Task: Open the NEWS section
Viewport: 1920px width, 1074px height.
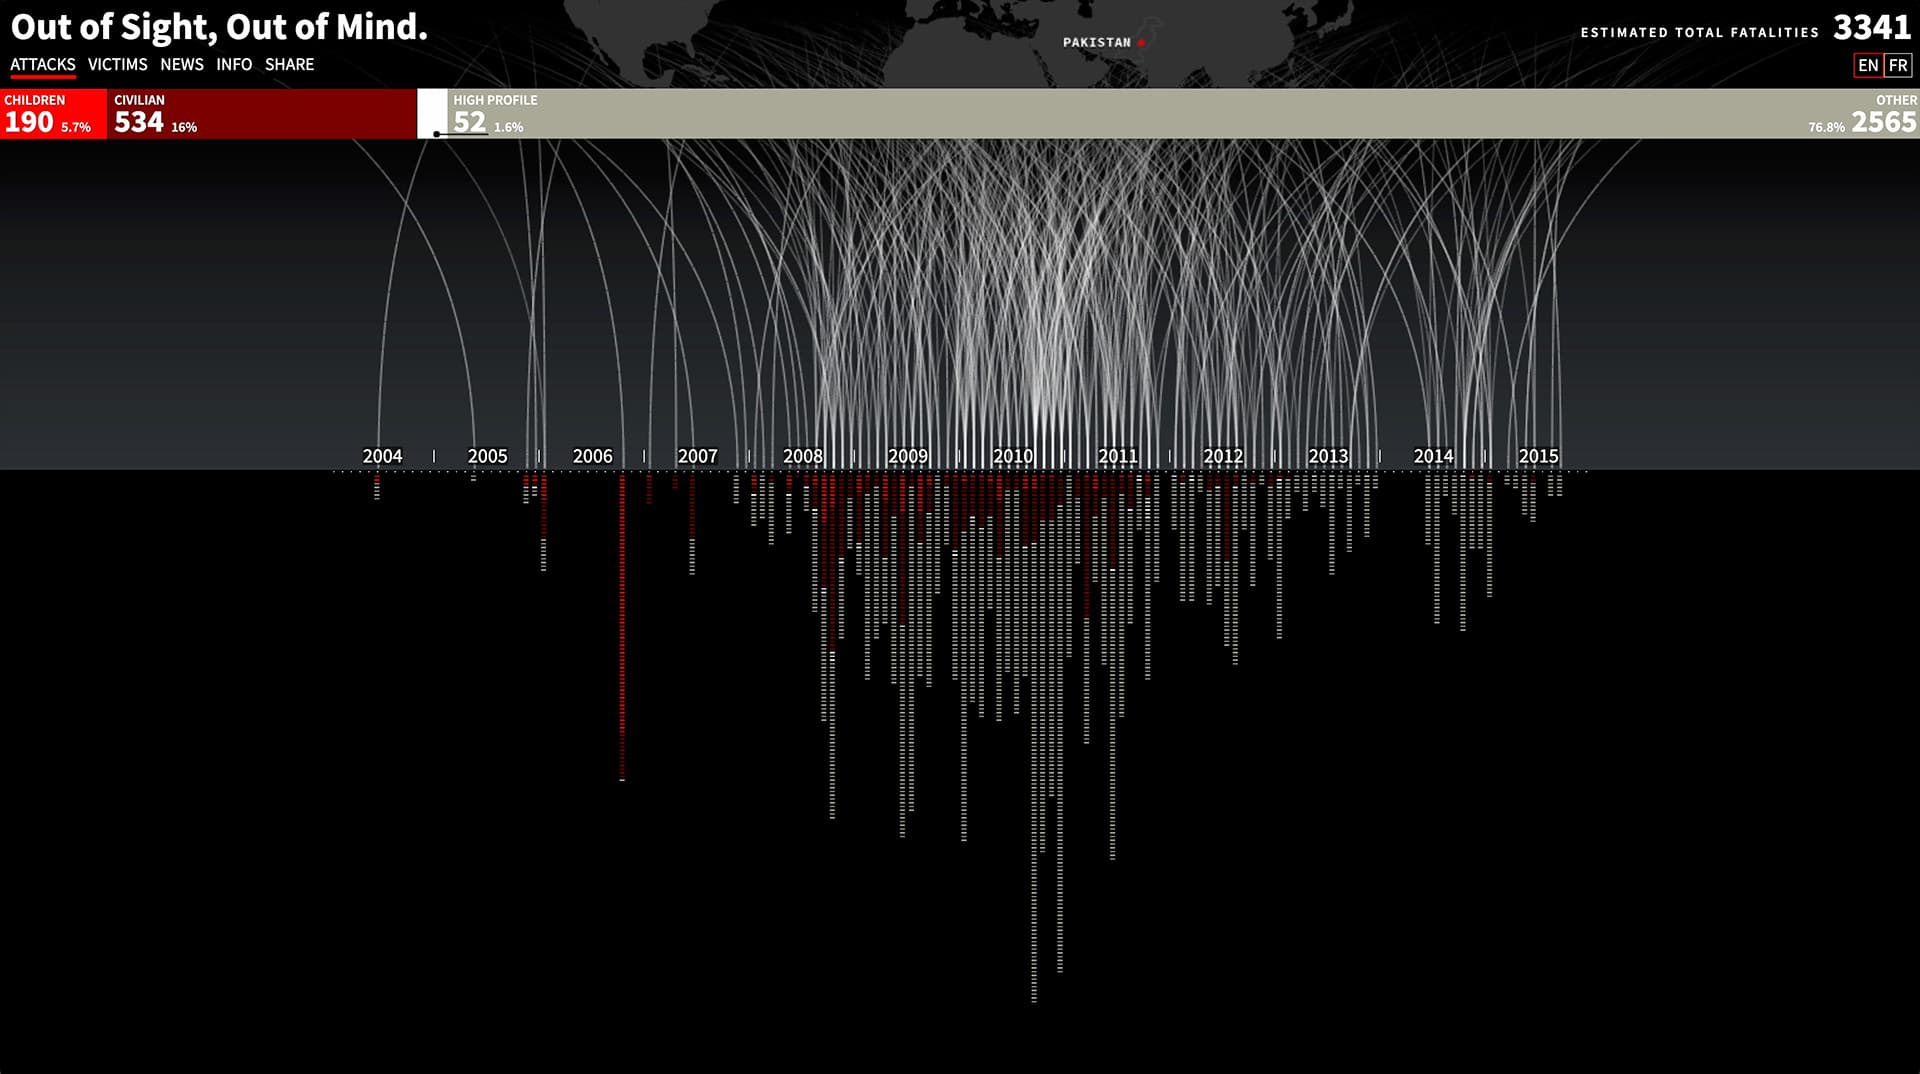Action: (x=181, y=64)
